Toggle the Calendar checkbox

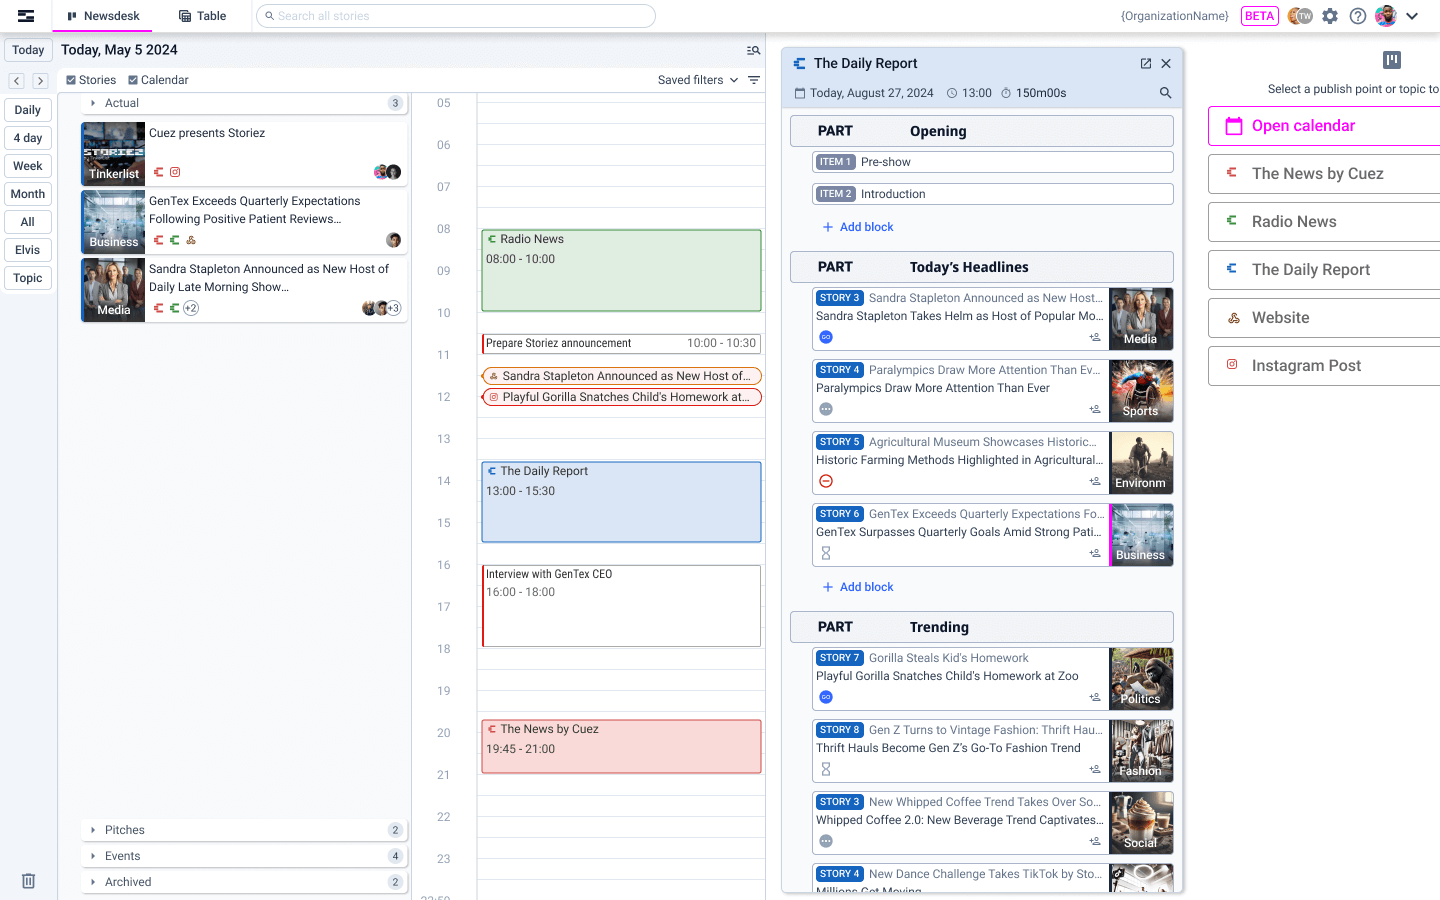[133, 80]
